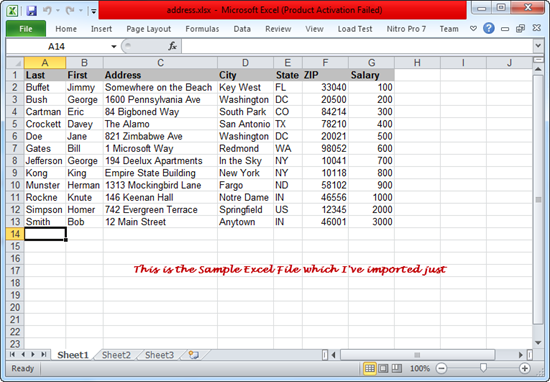
Task: Restore the workbook window inside Excel
Action: [x=520, y=28]
